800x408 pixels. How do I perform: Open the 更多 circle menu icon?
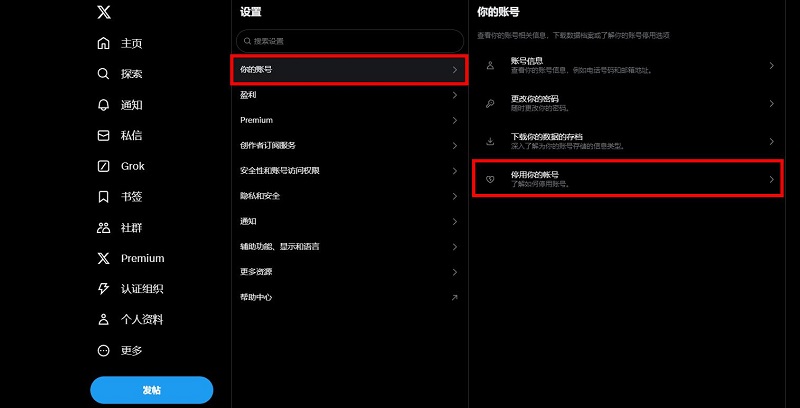104,350
